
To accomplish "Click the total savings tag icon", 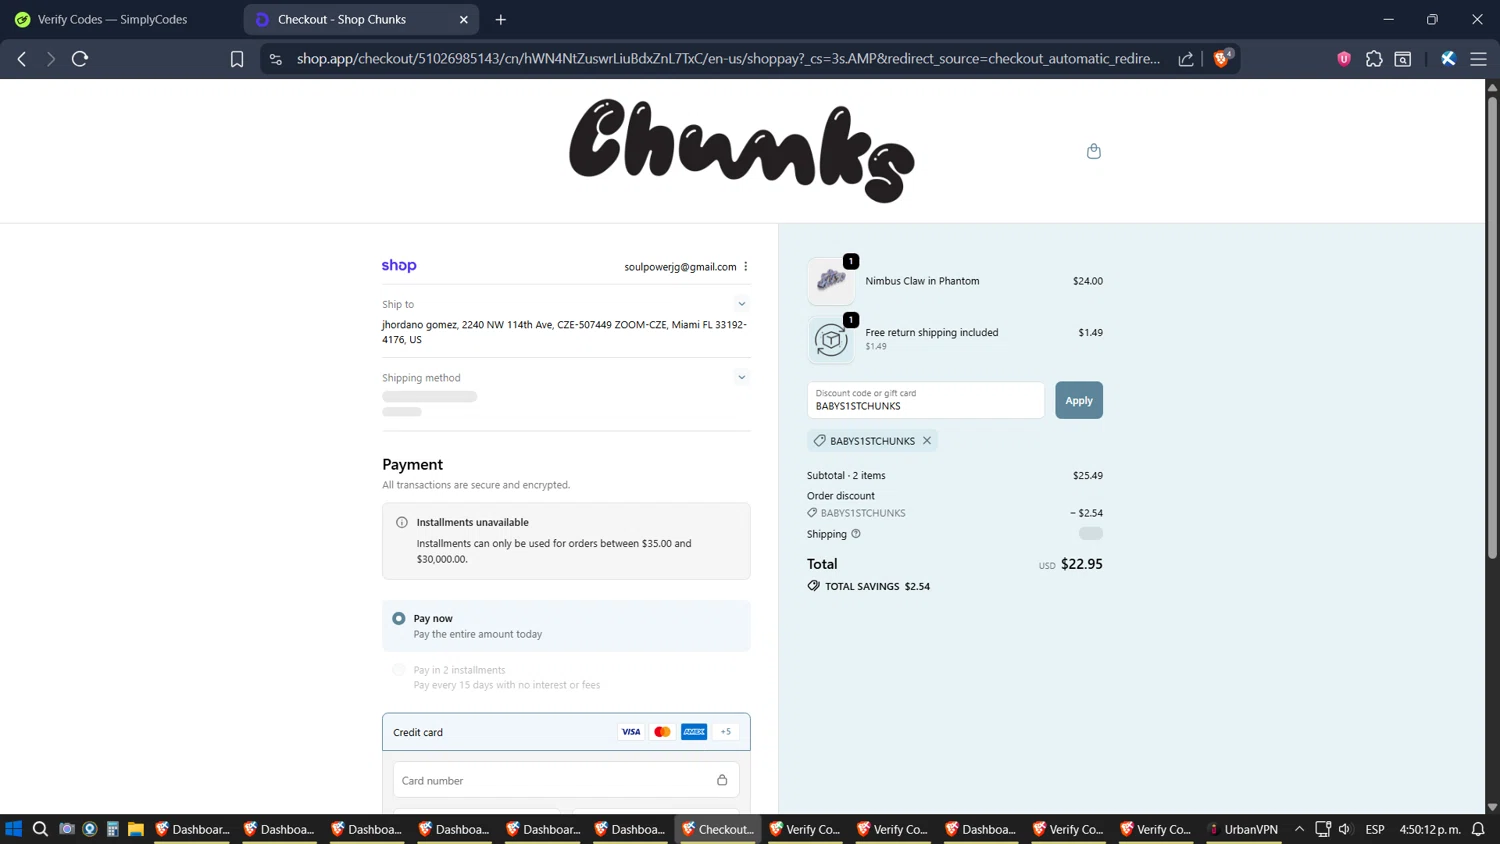I will tap(814, 586).
